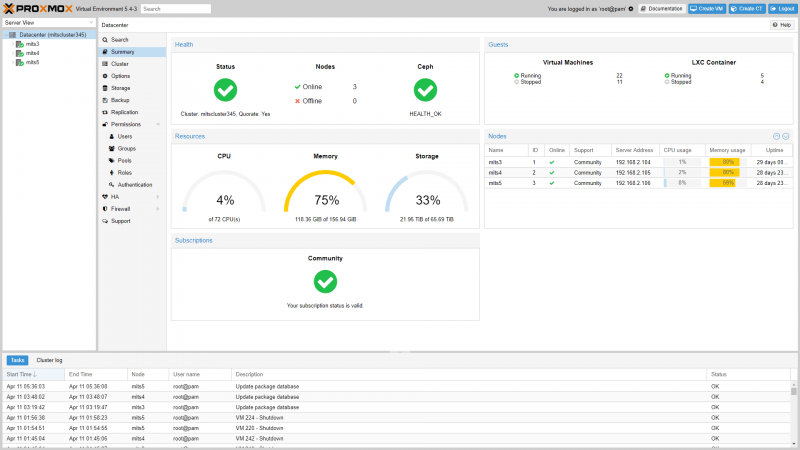800x450 pixels.
Task: Expand the Firewall submenu arrow
Action: point(158,209)
